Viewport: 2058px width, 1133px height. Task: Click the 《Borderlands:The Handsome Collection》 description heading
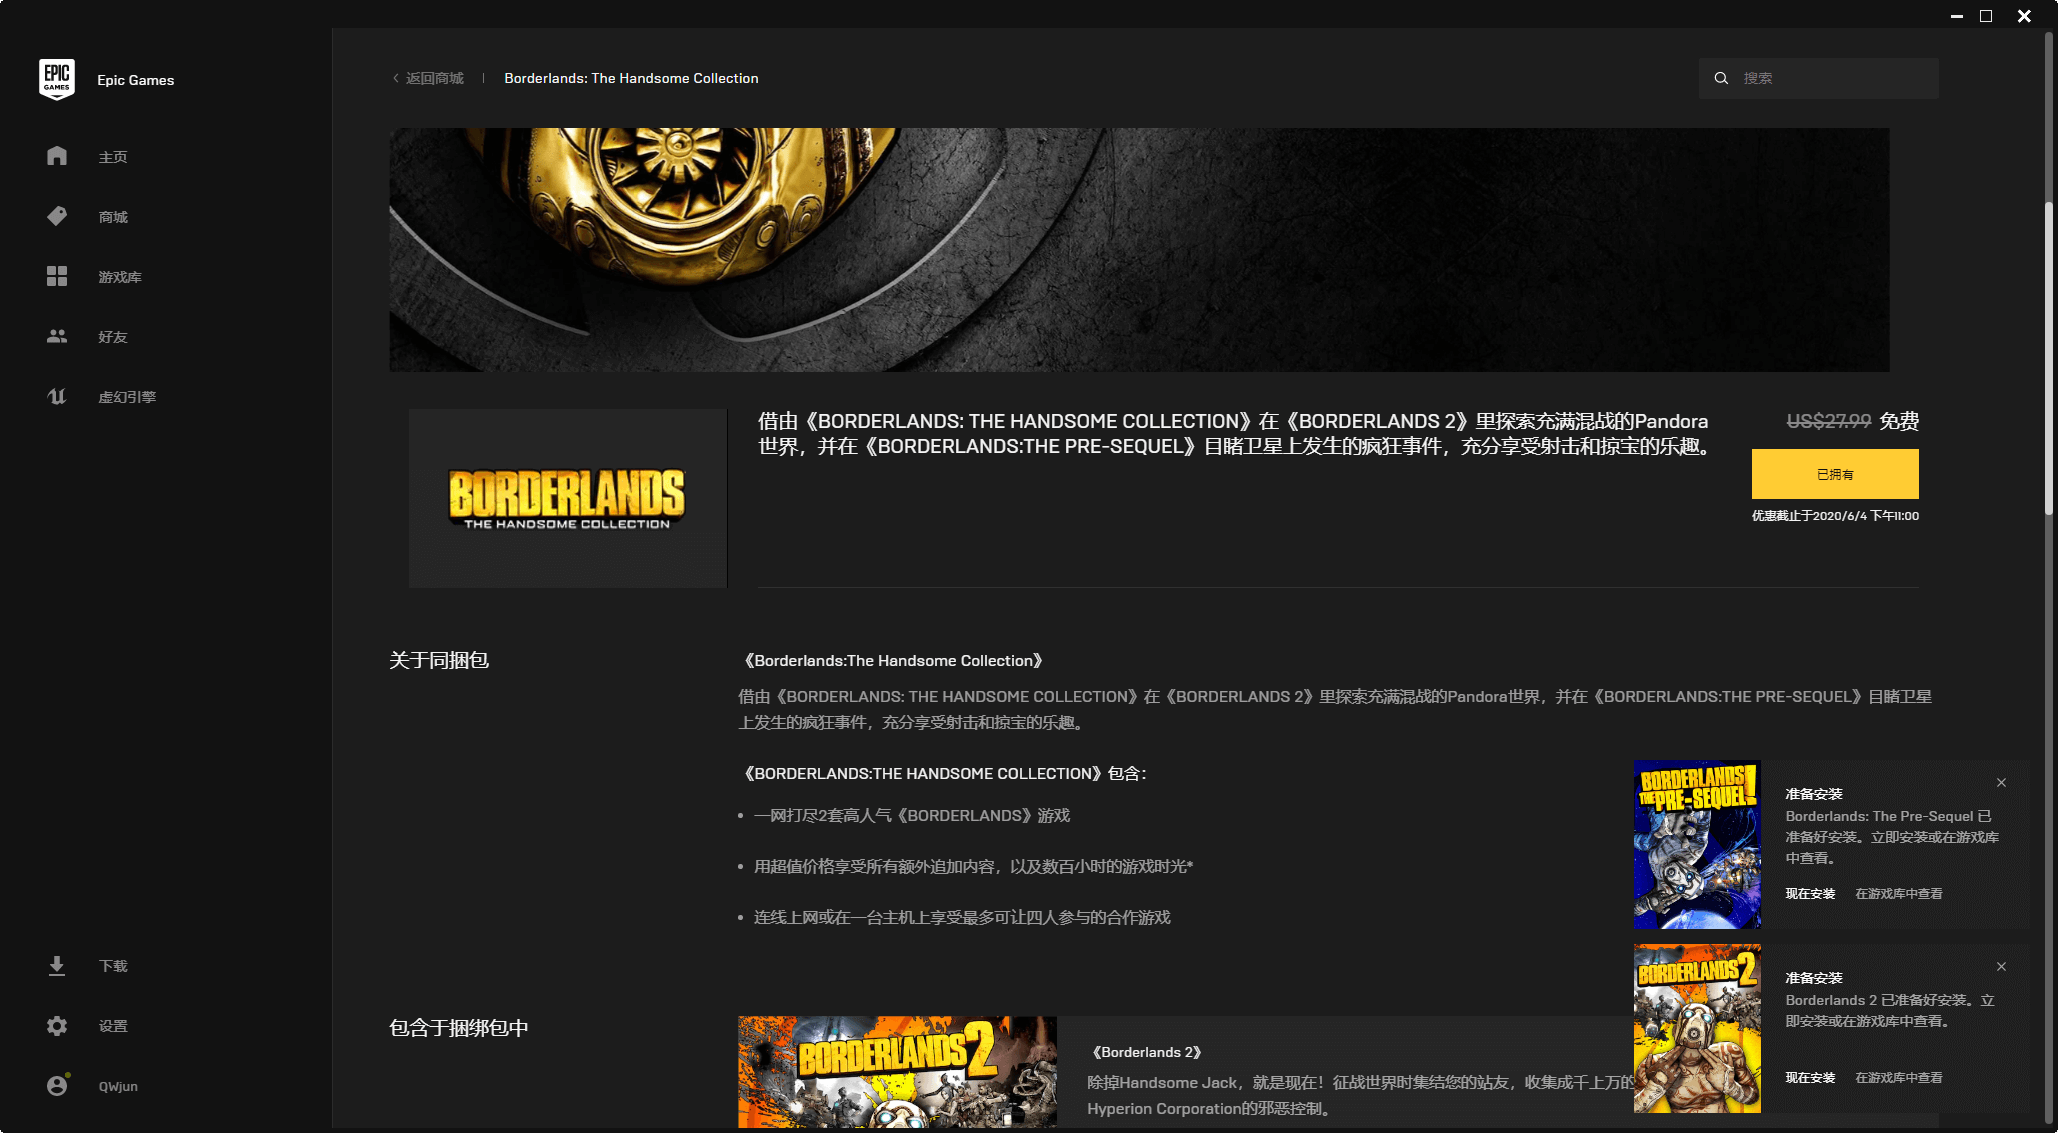[894, 661]
